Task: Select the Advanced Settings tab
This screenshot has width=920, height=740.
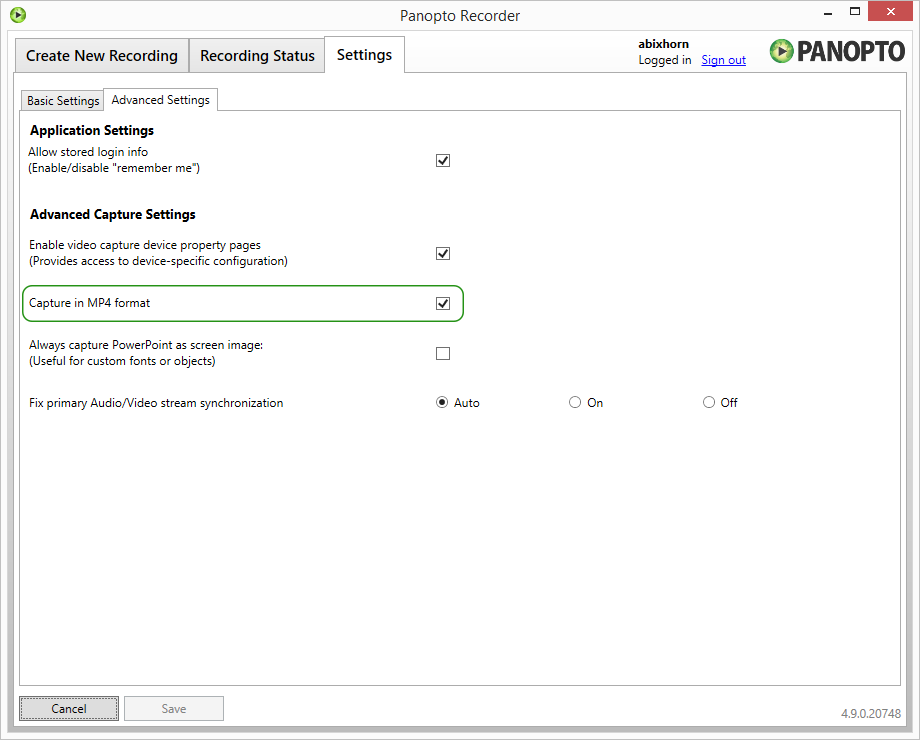Action: pos(161,100)
